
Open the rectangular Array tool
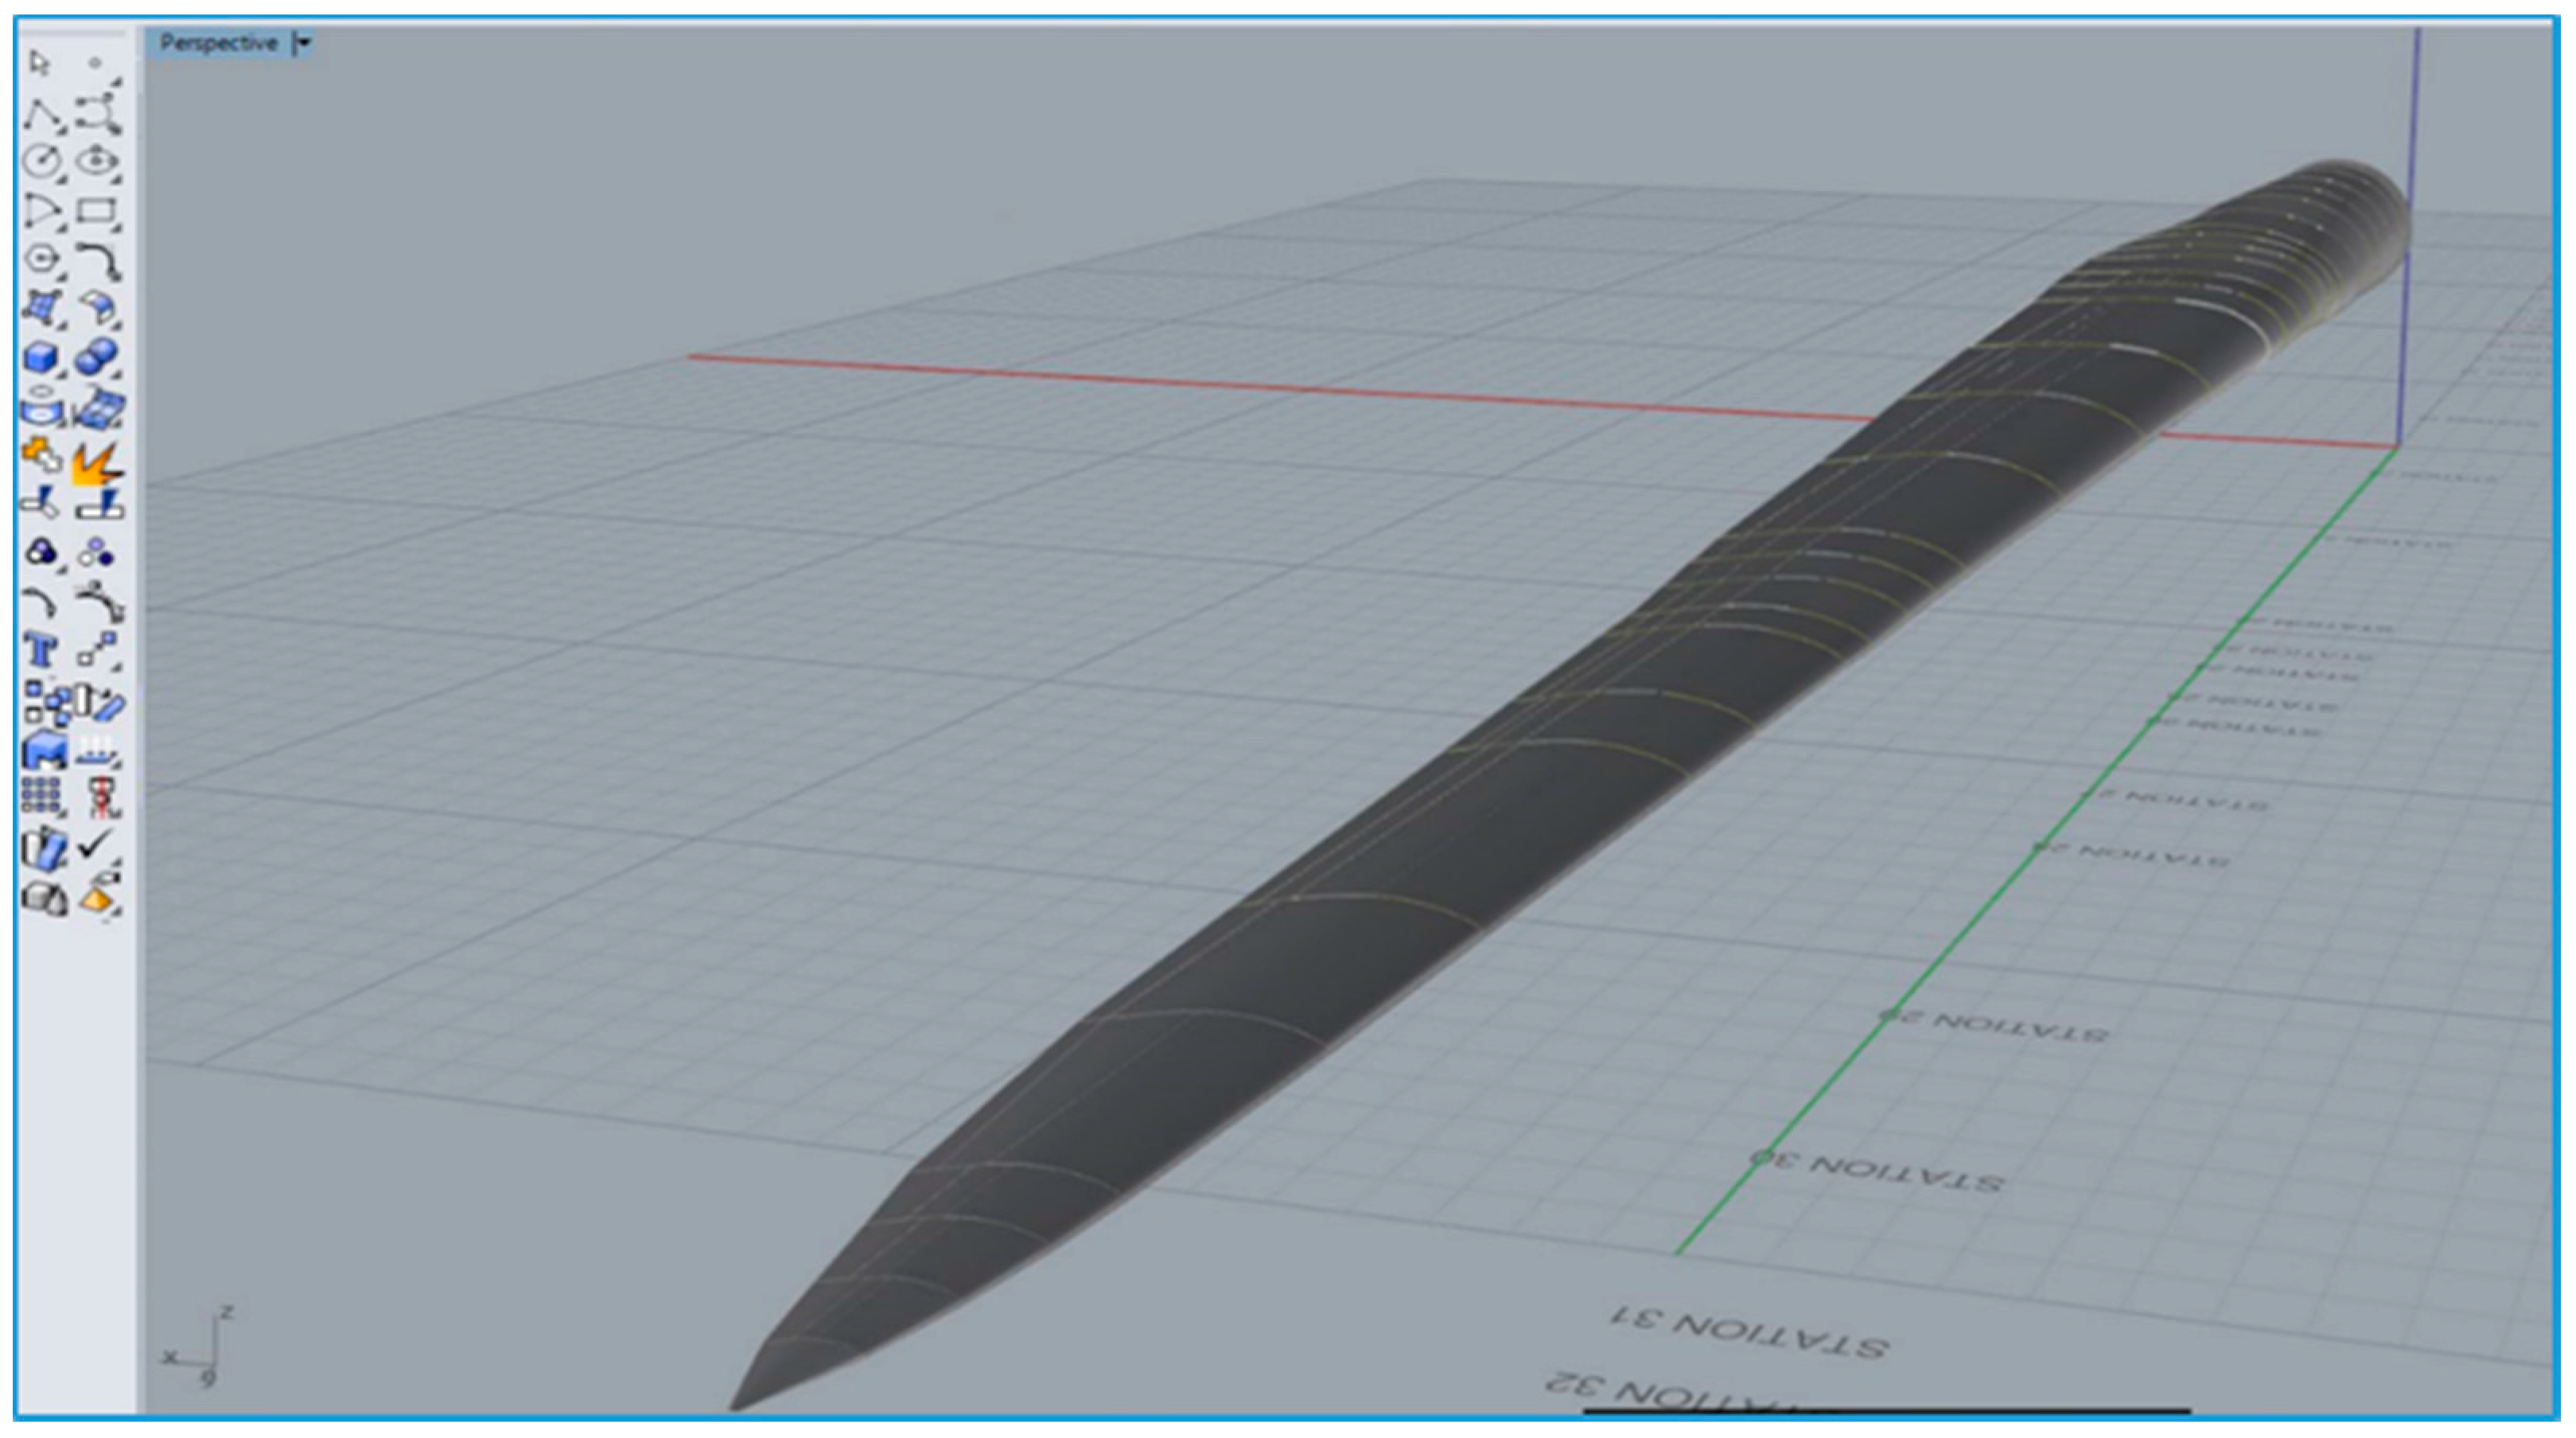pyautogui.click(x=41, y=796)
